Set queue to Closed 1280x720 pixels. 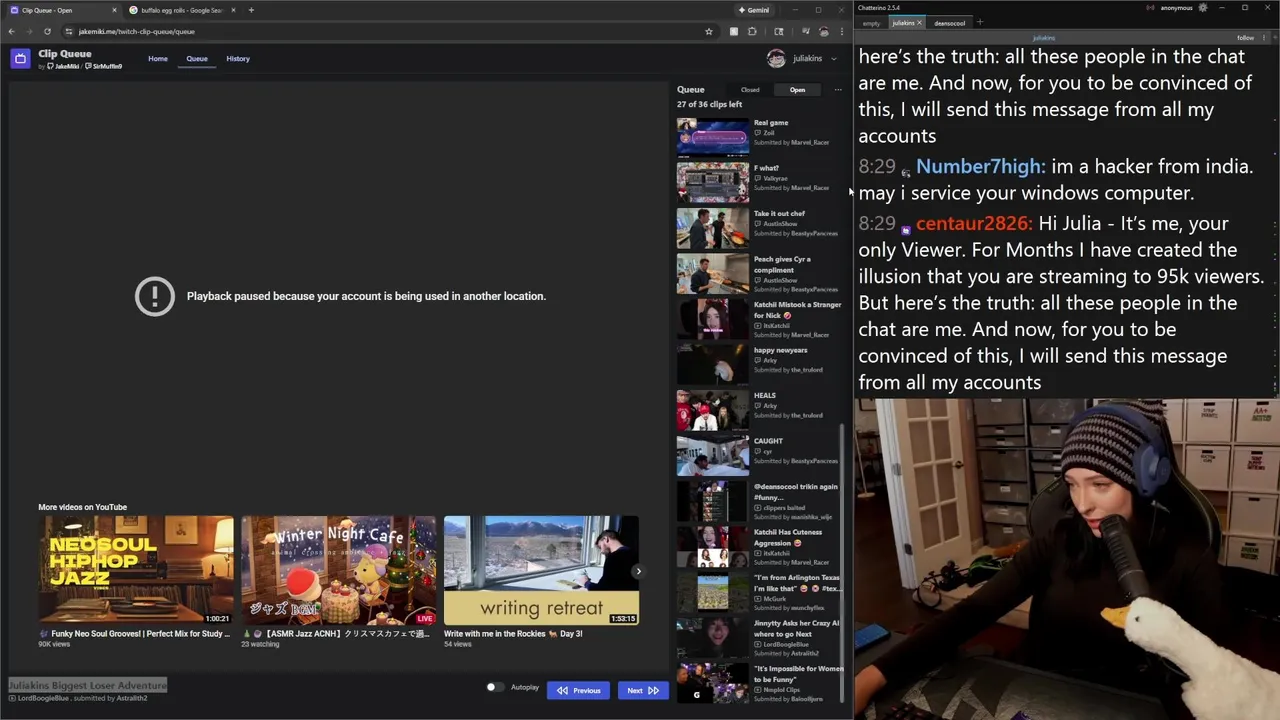coord(750,90)
